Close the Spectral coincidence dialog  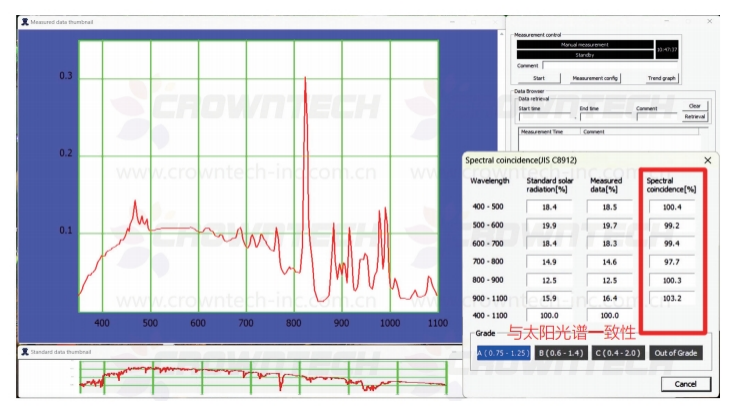pos(707,160)
